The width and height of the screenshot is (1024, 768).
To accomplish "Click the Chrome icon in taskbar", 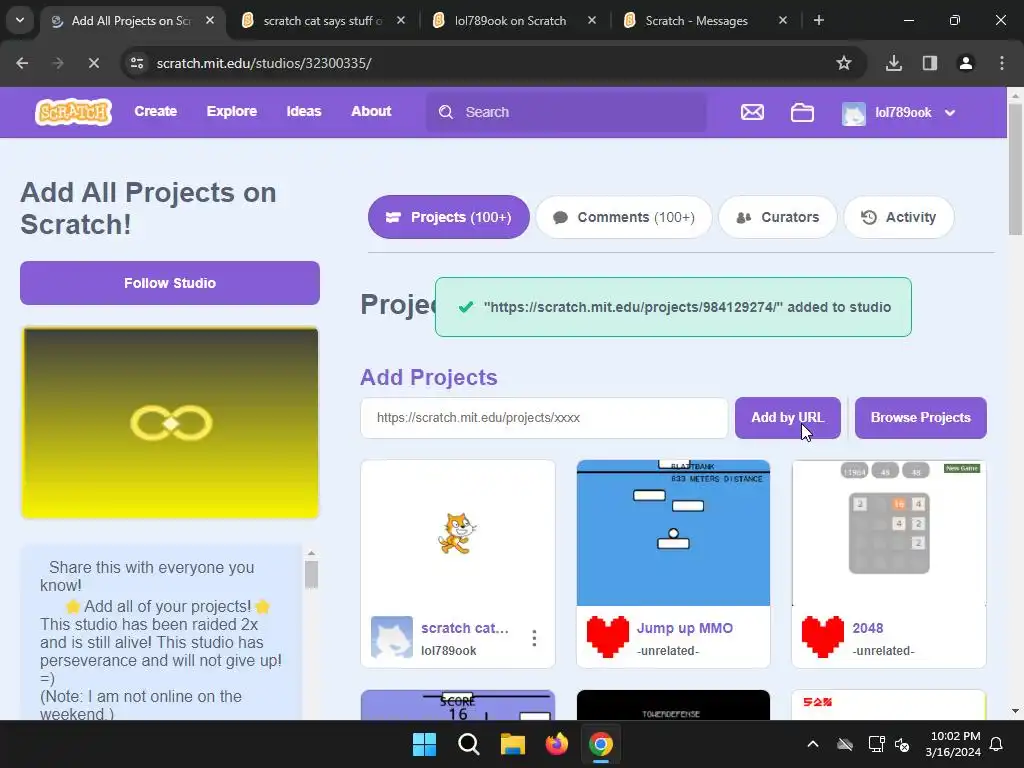I will [601, 744].
